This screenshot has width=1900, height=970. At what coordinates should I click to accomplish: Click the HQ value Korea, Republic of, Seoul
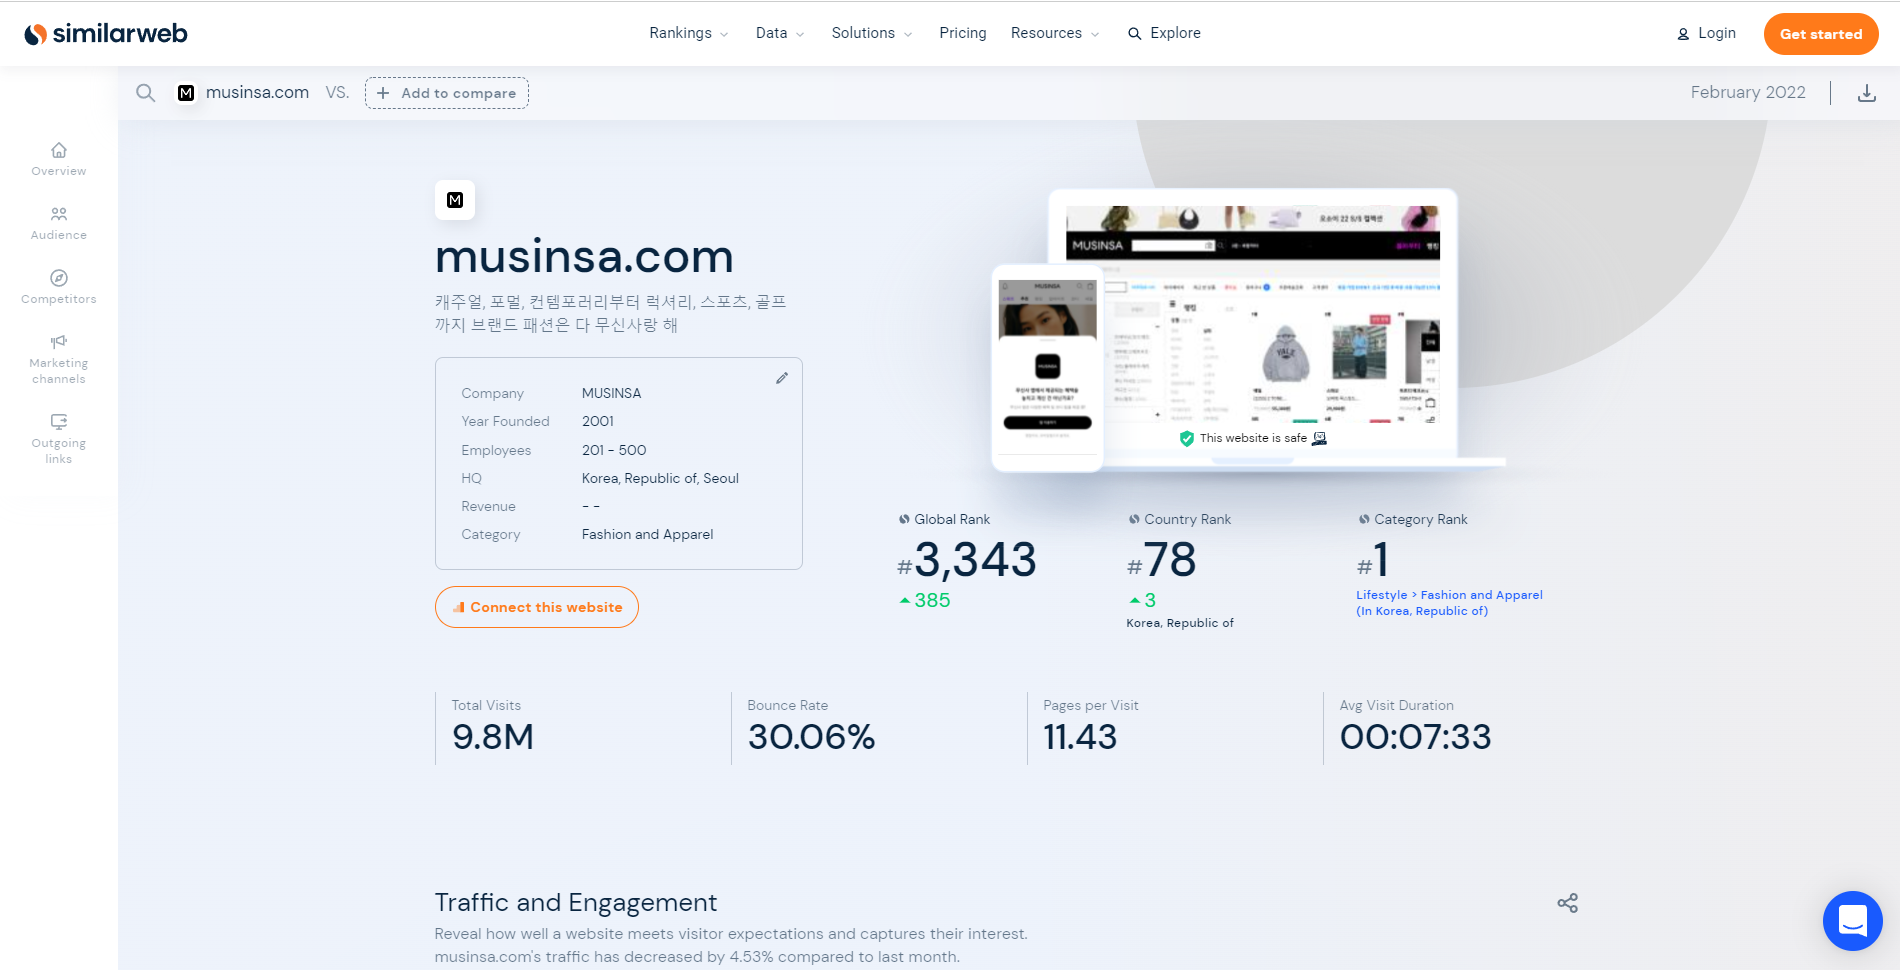click(x=660, y=478)
